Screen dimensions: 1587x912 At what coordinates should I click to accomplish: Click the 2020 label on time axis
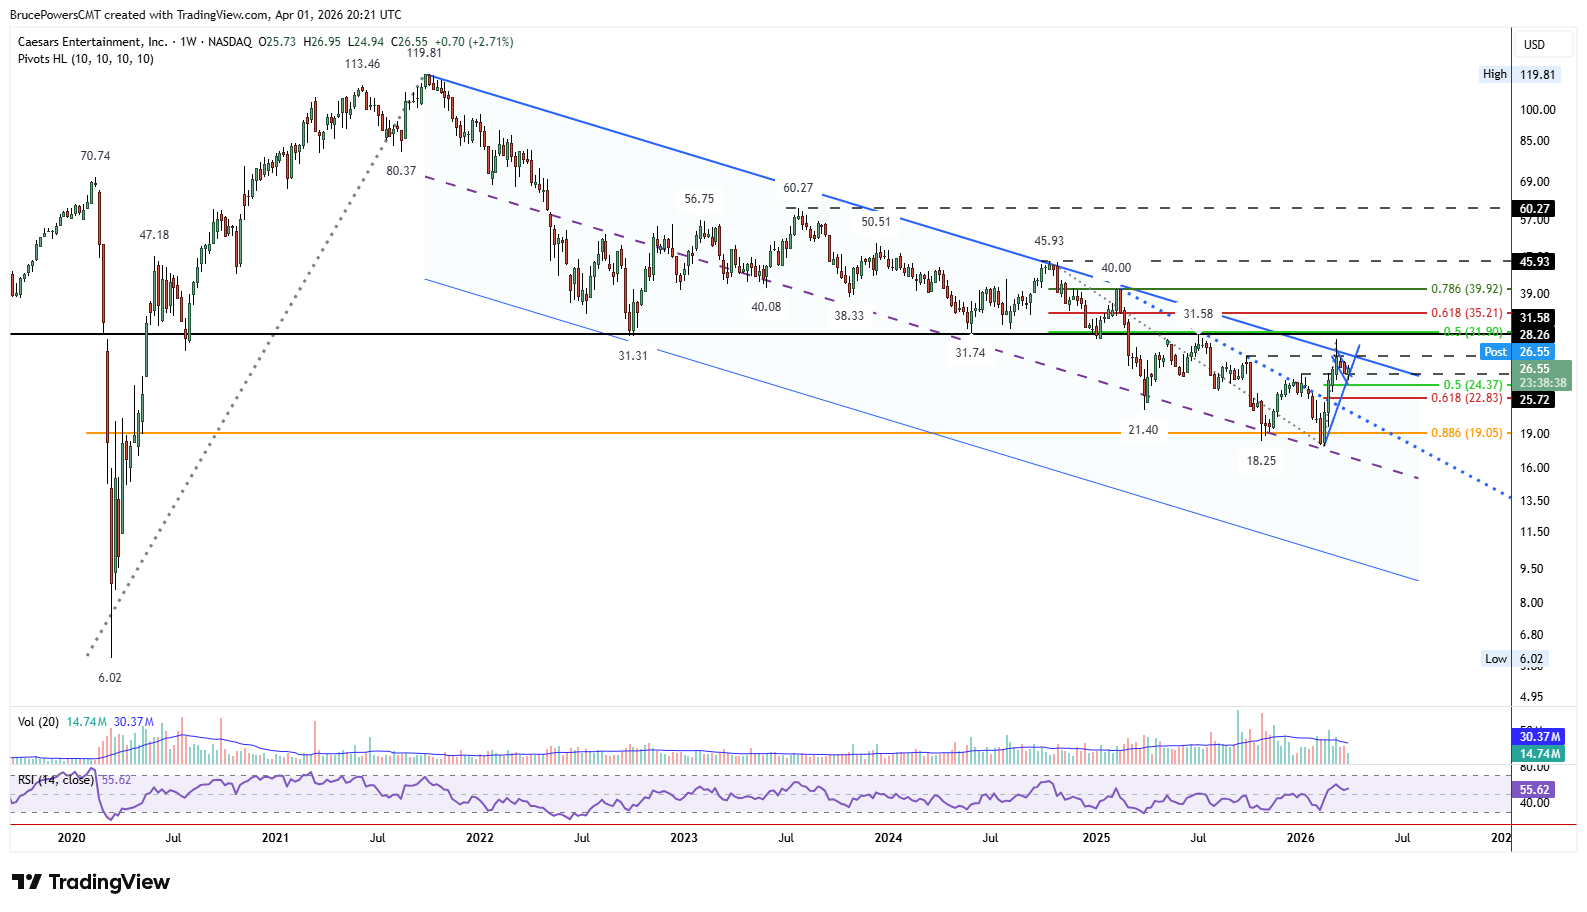pyautogui.click(x=71, y=838)
